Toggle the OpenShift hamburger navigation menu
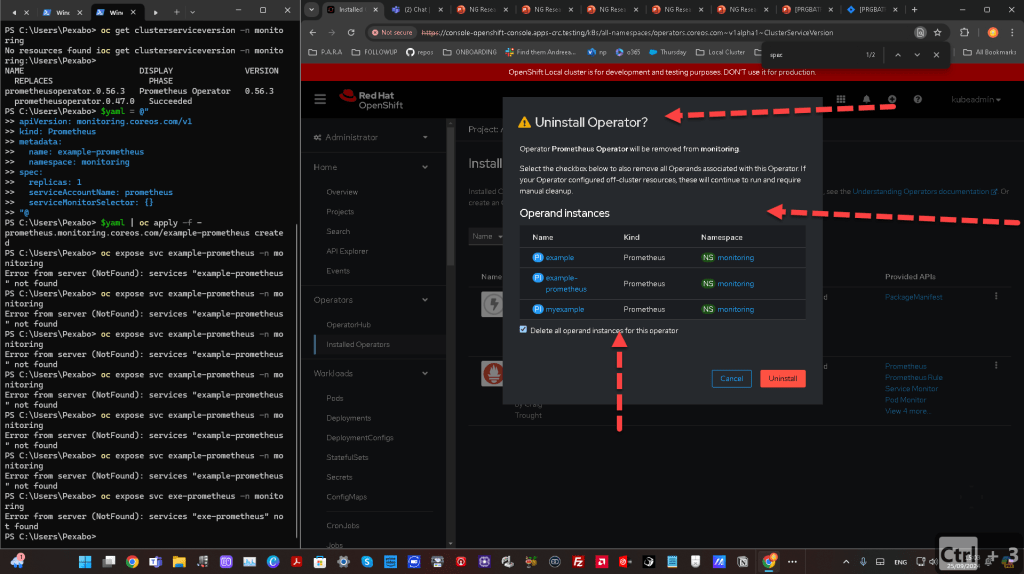This screenshot has height=574, width=1024. pos(320,99)
